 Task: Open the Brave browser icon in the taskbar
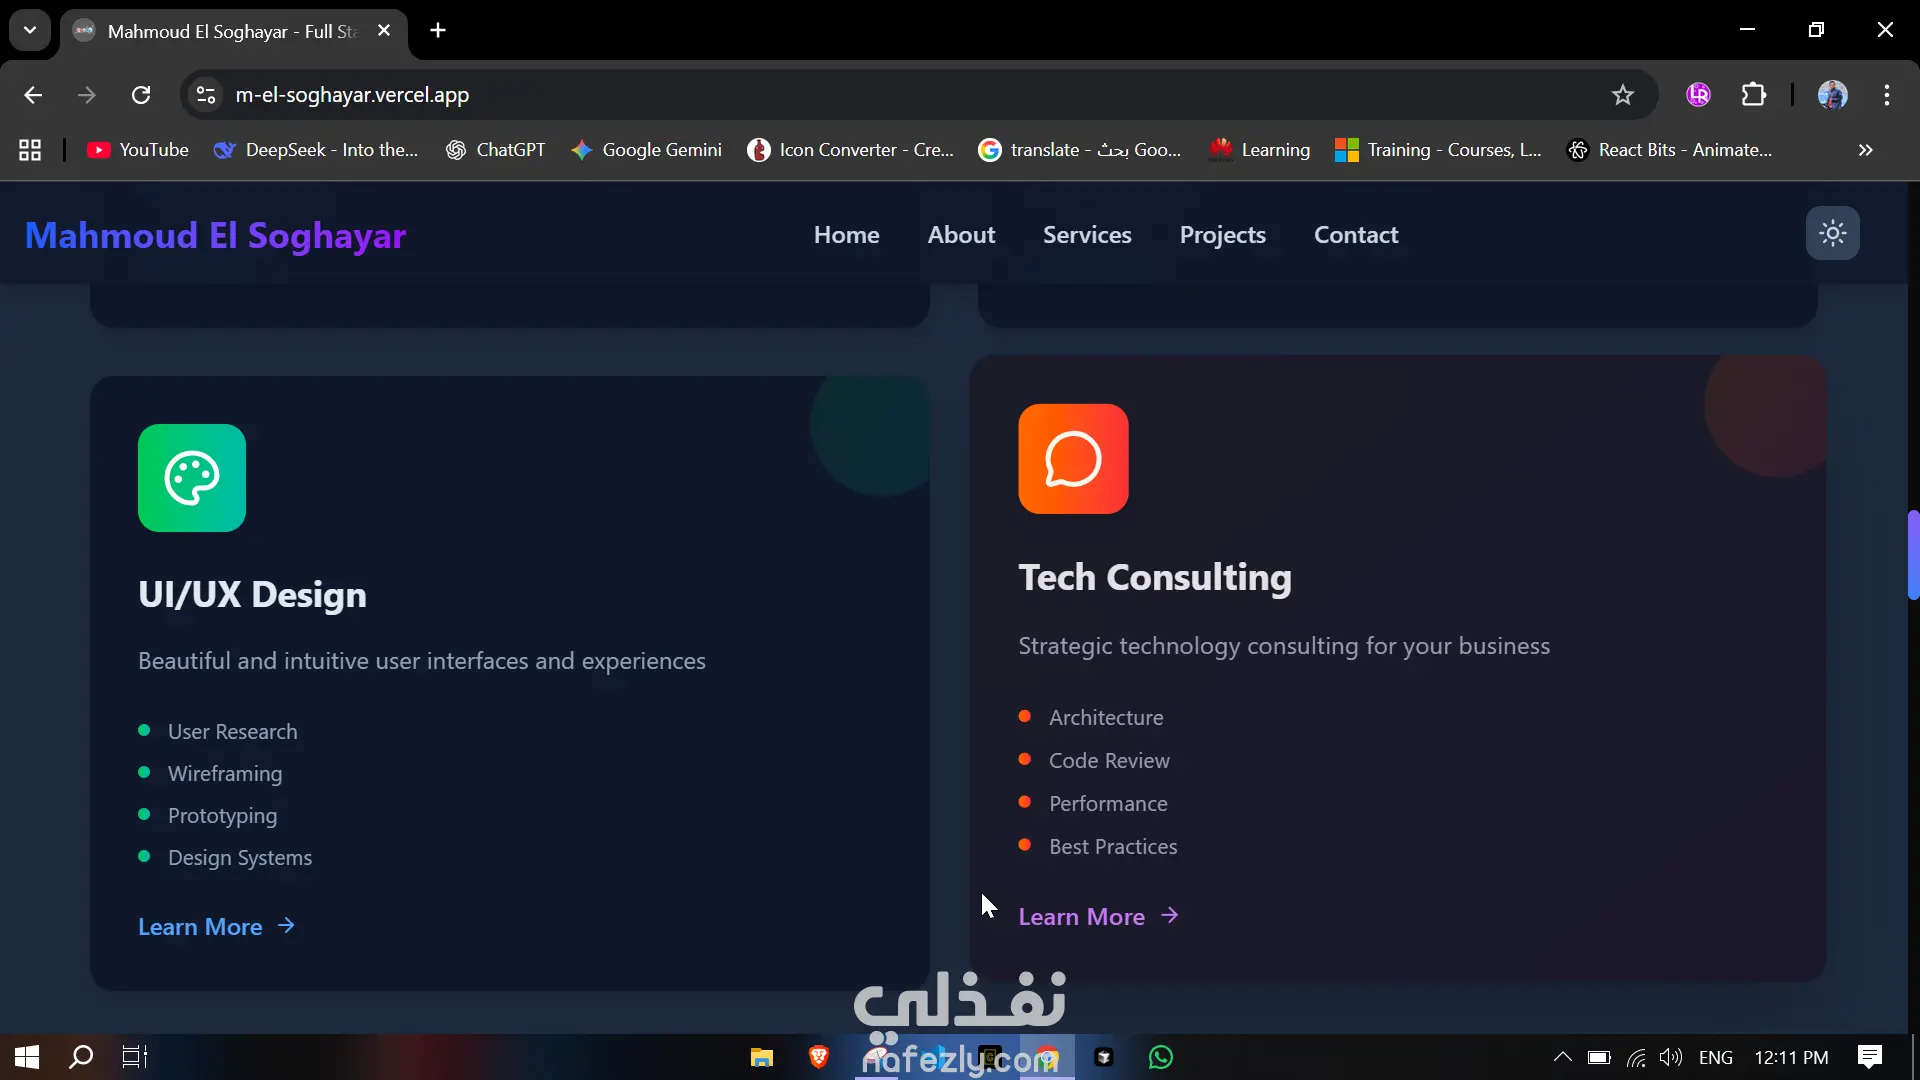tap(818, 1057)
